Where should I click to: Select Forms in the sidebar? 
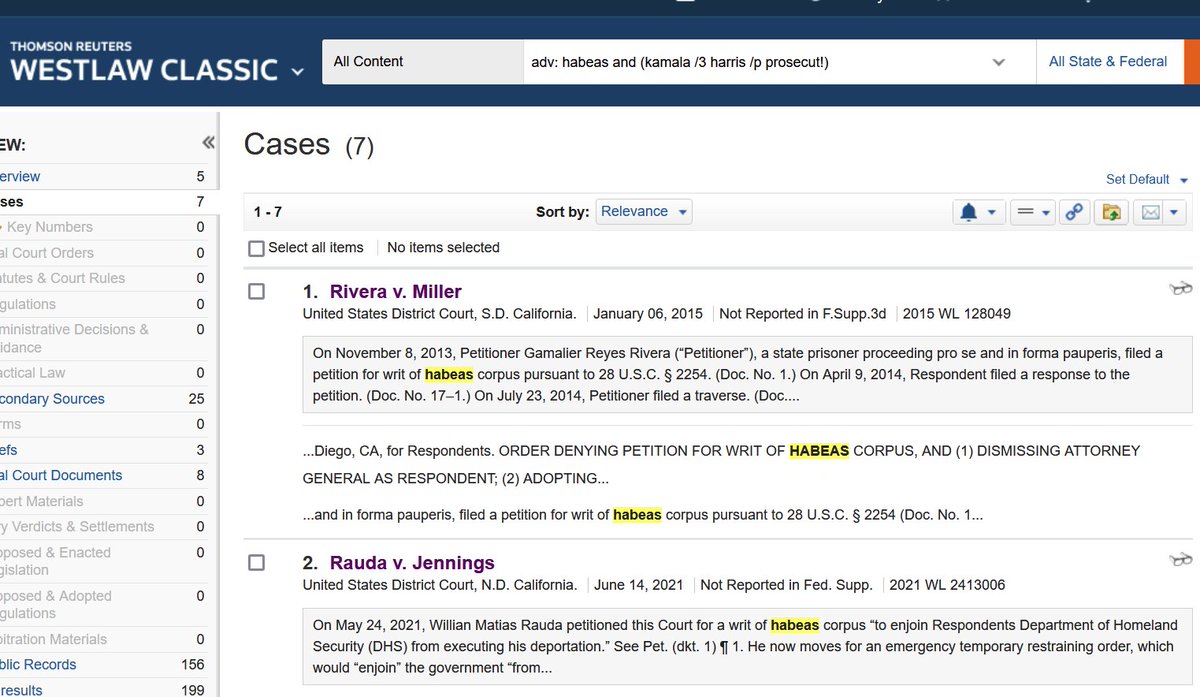coord(10,424)
